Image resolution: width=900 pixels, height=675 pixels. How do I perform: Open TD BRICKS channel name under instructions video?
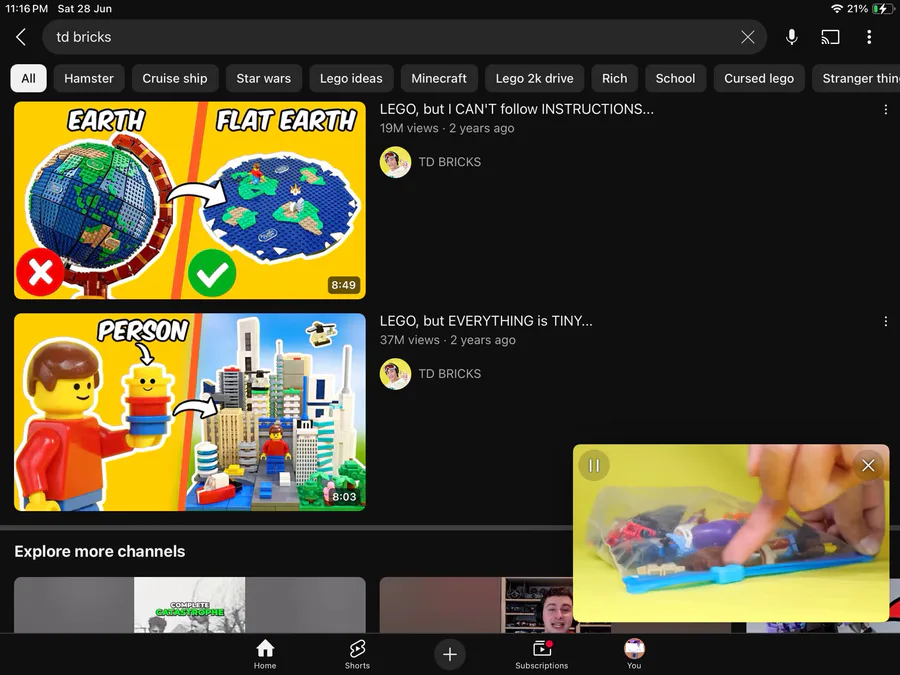[449, 162]
